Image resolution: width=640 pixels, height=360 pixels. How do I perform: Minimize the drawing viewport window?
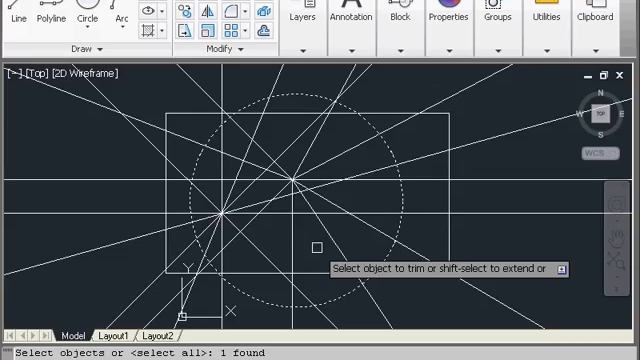tap(588, 76)
